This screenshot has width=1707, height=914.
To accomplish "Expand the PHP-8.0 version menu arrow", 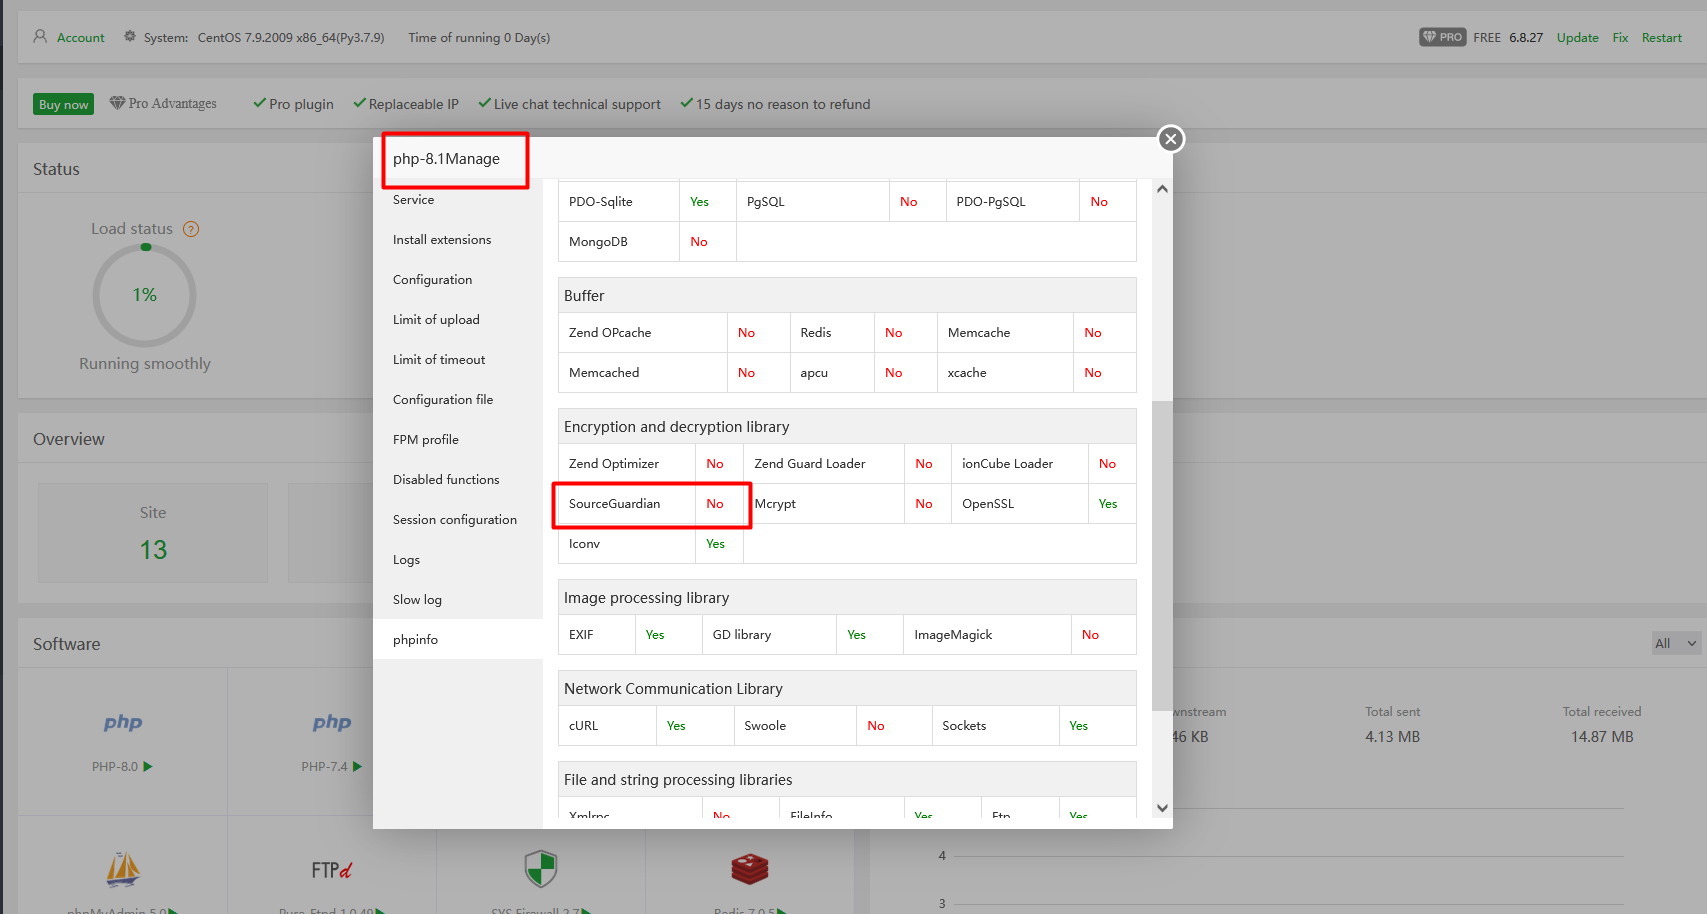I will point(147,767).
